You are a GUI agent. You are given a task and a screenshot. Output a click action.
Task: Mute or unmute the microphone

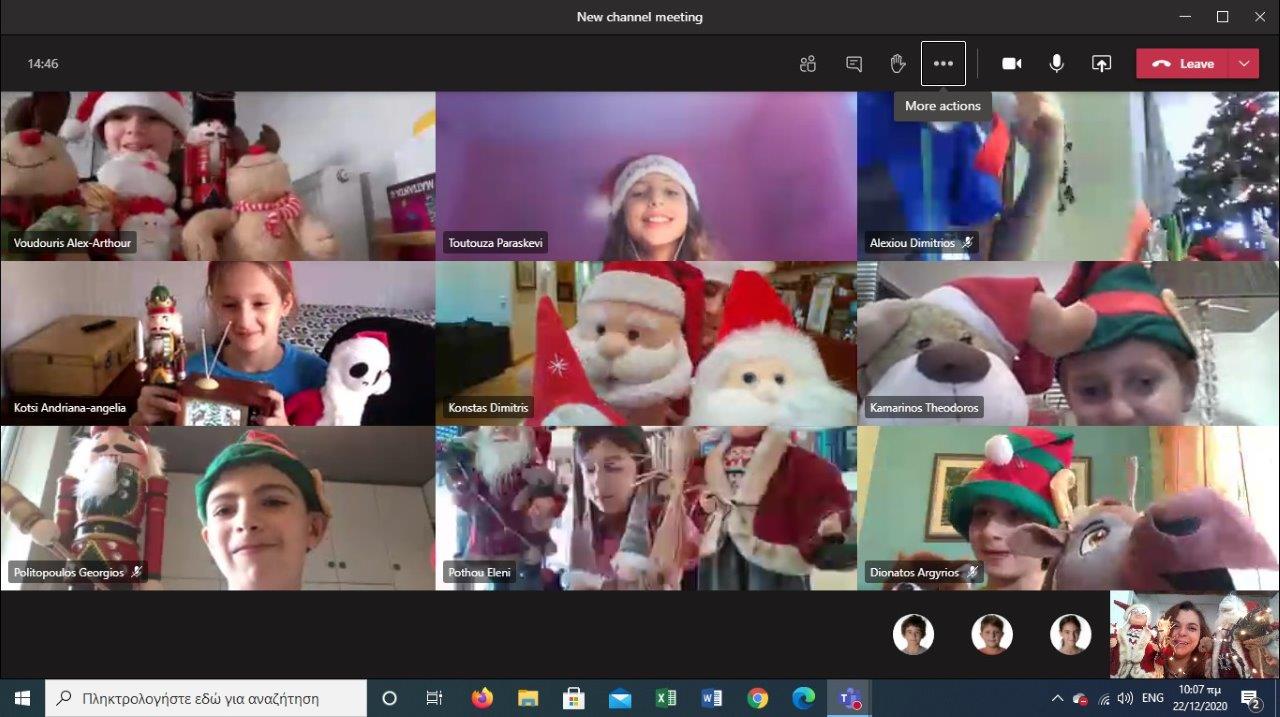coord(1056,64)
